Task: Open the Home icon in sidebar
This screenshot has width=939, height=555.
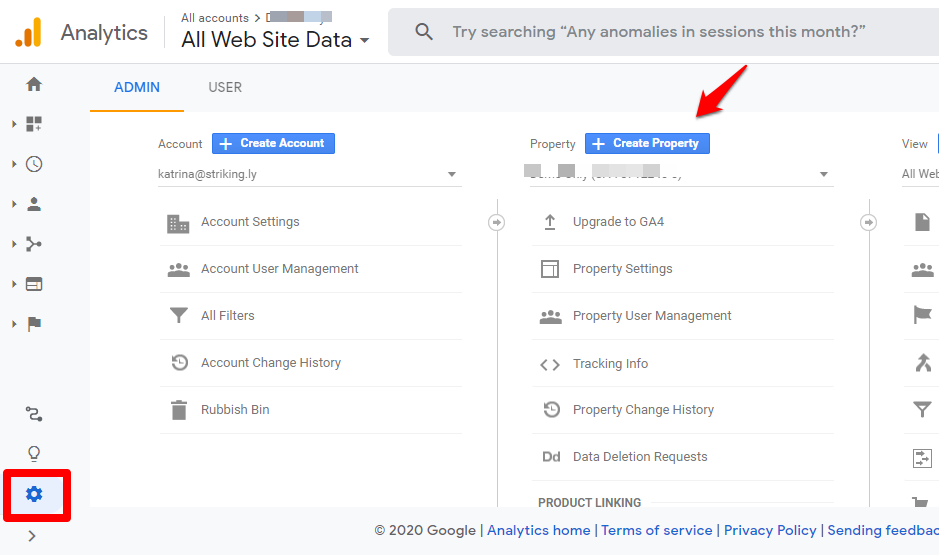Action: tap(34, 84)
